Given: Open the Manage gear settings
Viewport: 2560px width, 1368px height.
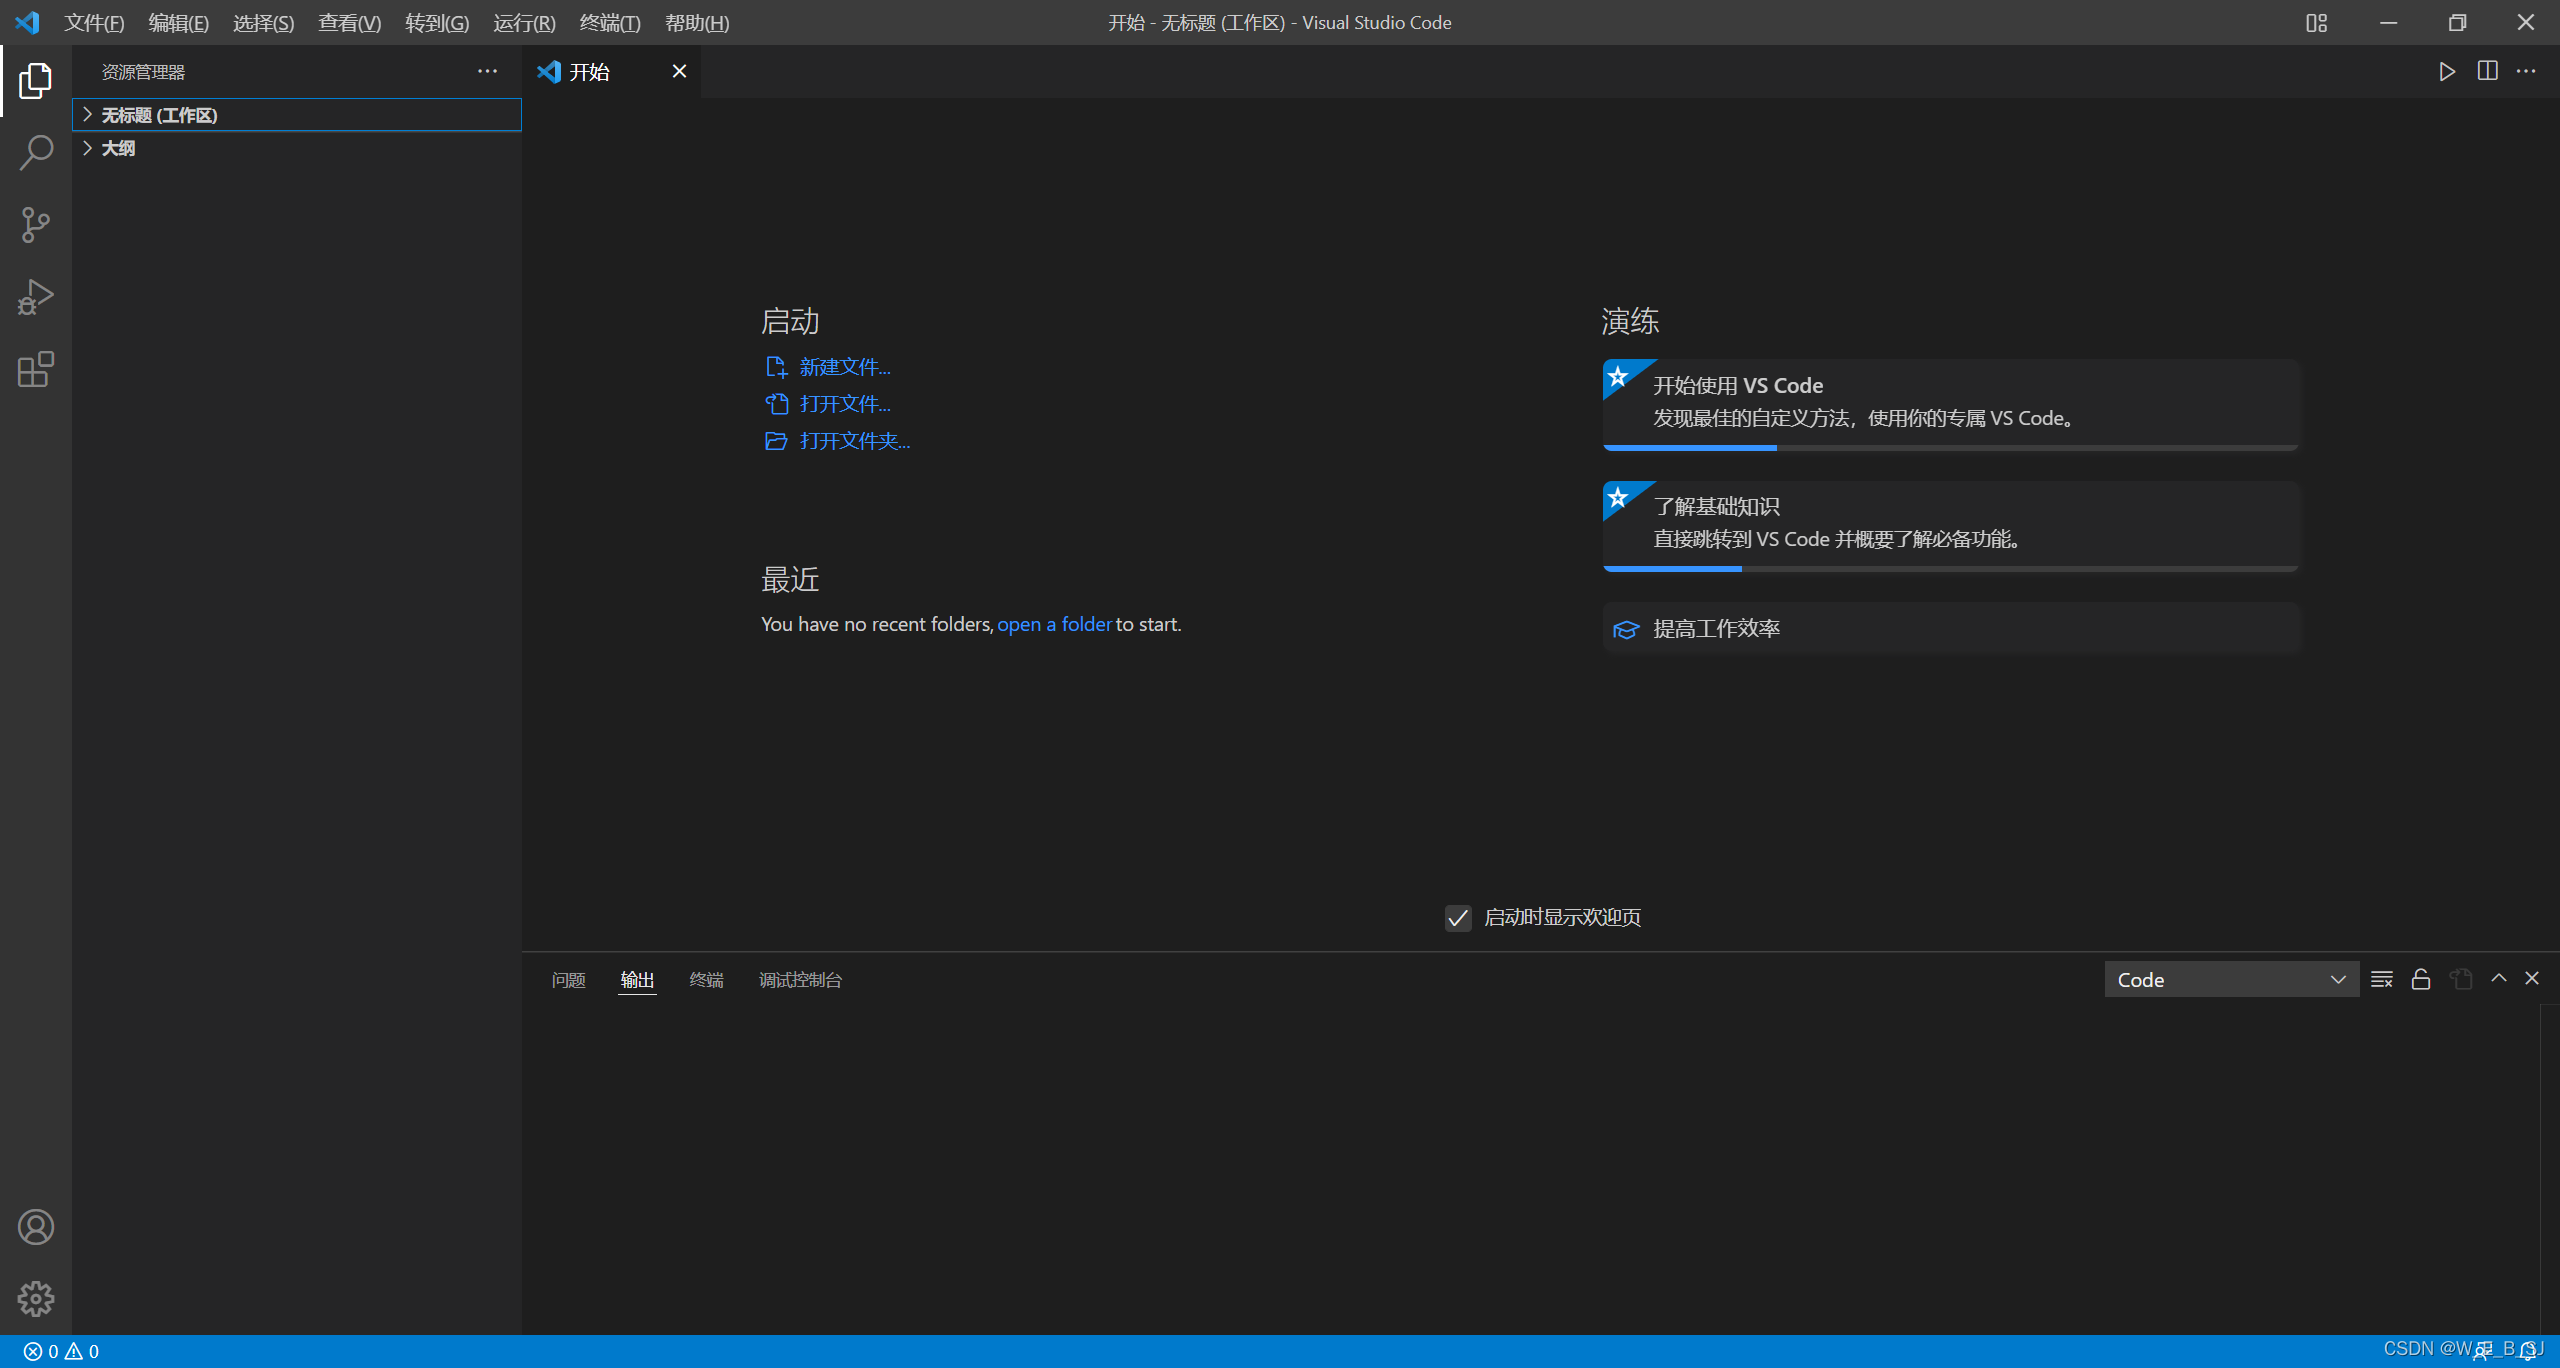Looking at the screenshot, I should tap(36, 1299).
